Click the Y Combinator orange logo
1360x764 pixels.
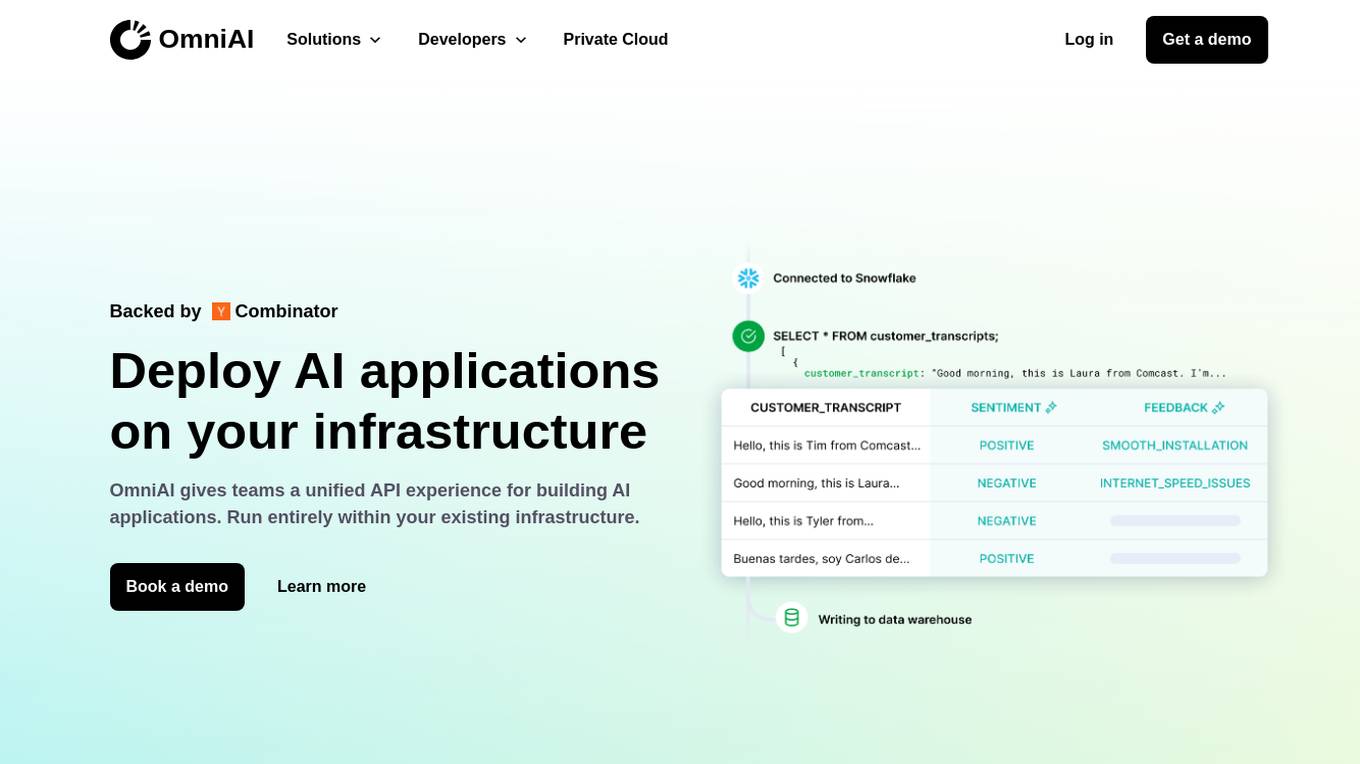[x=221, y=311]
